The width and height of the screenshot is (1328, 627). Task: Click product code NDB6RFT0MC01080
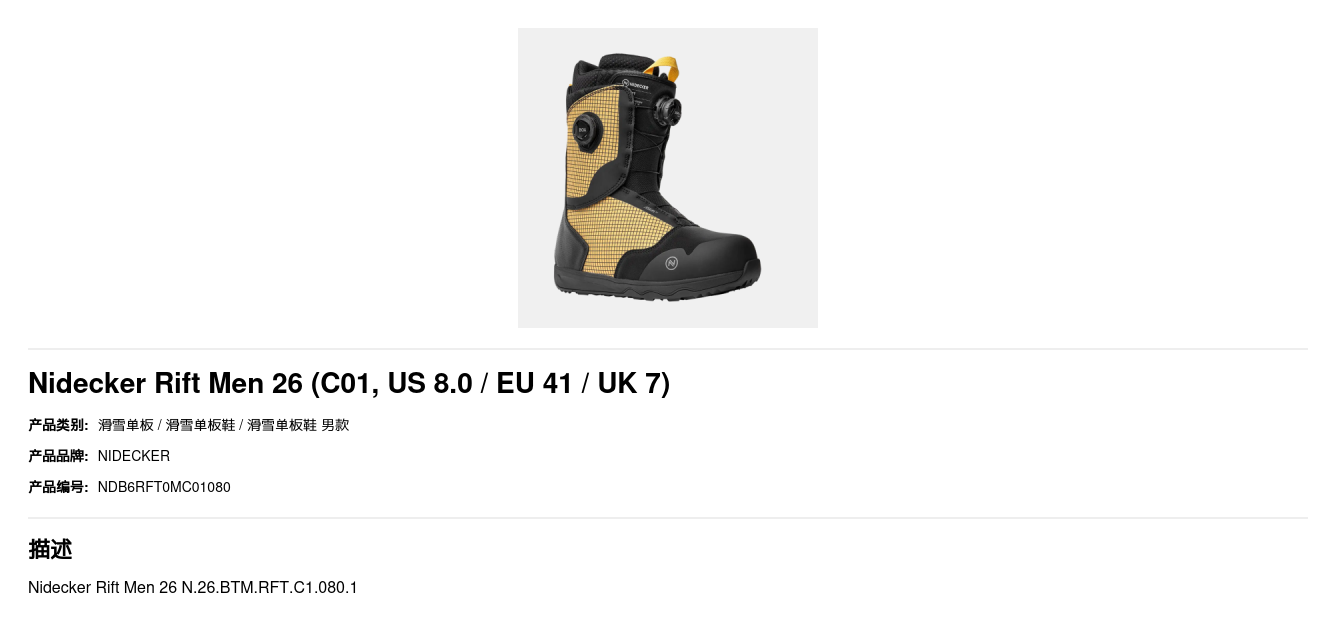[164, 487]
